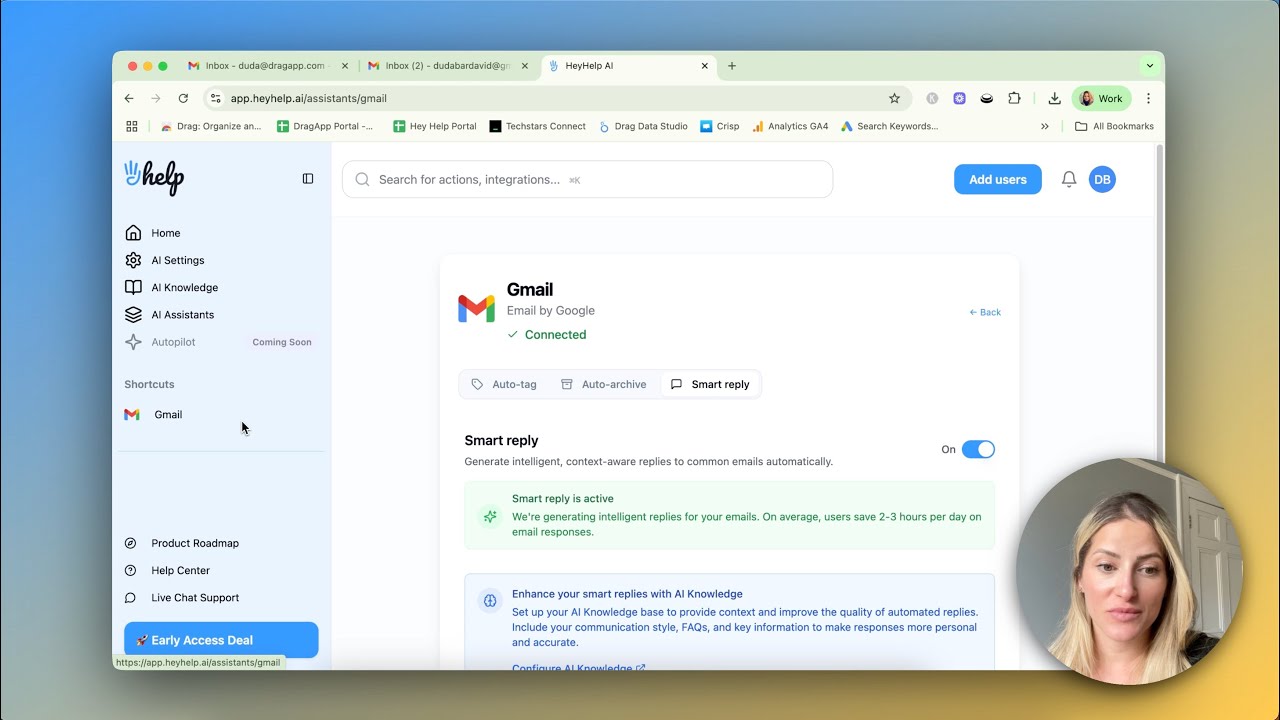Click the Coming Soon badge
This screenshot has width=1280, height=720.
point(282,342)
